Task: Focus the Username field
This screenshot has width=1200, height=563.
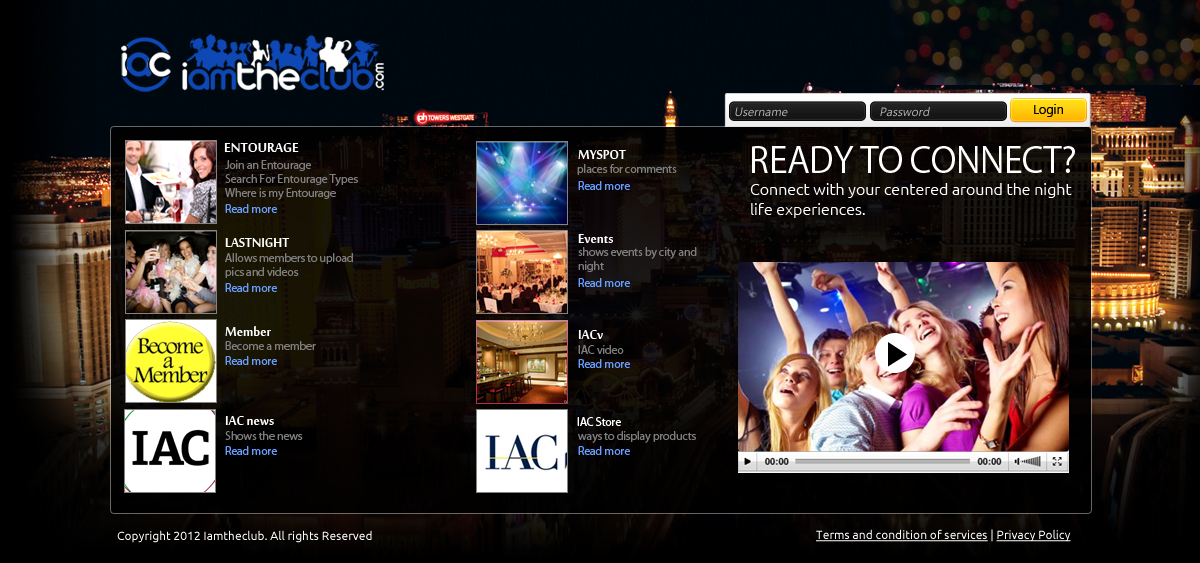Action: 797,111
